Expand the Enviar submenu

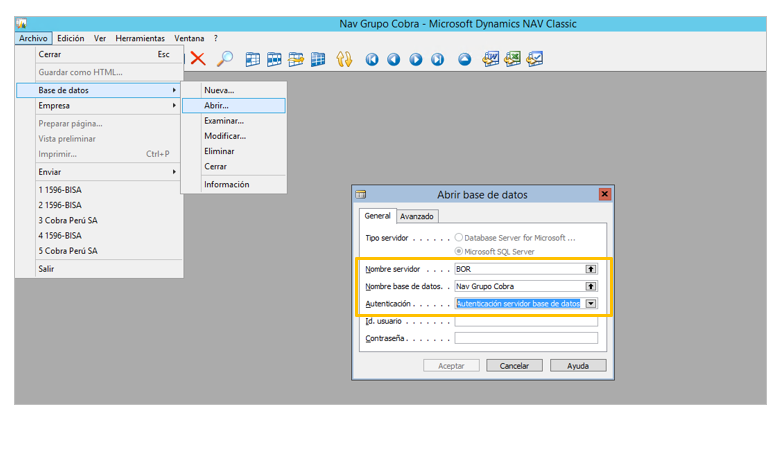[x=99, y=172]
